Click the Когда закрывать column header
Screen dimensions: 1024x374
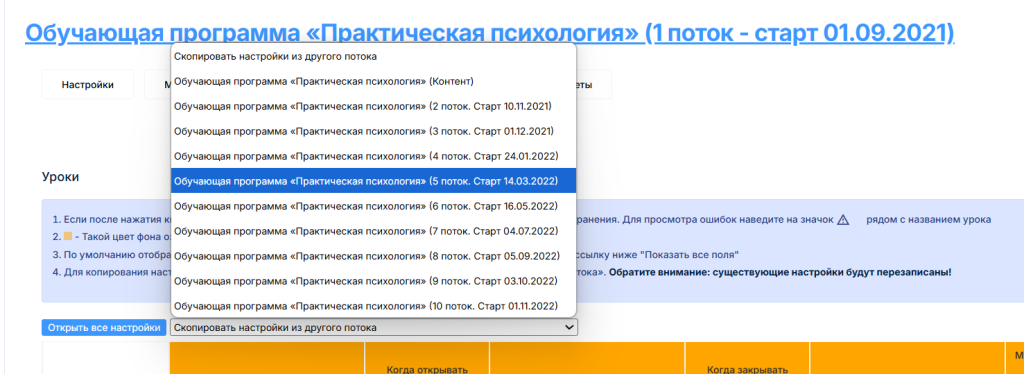click(748, 369)
